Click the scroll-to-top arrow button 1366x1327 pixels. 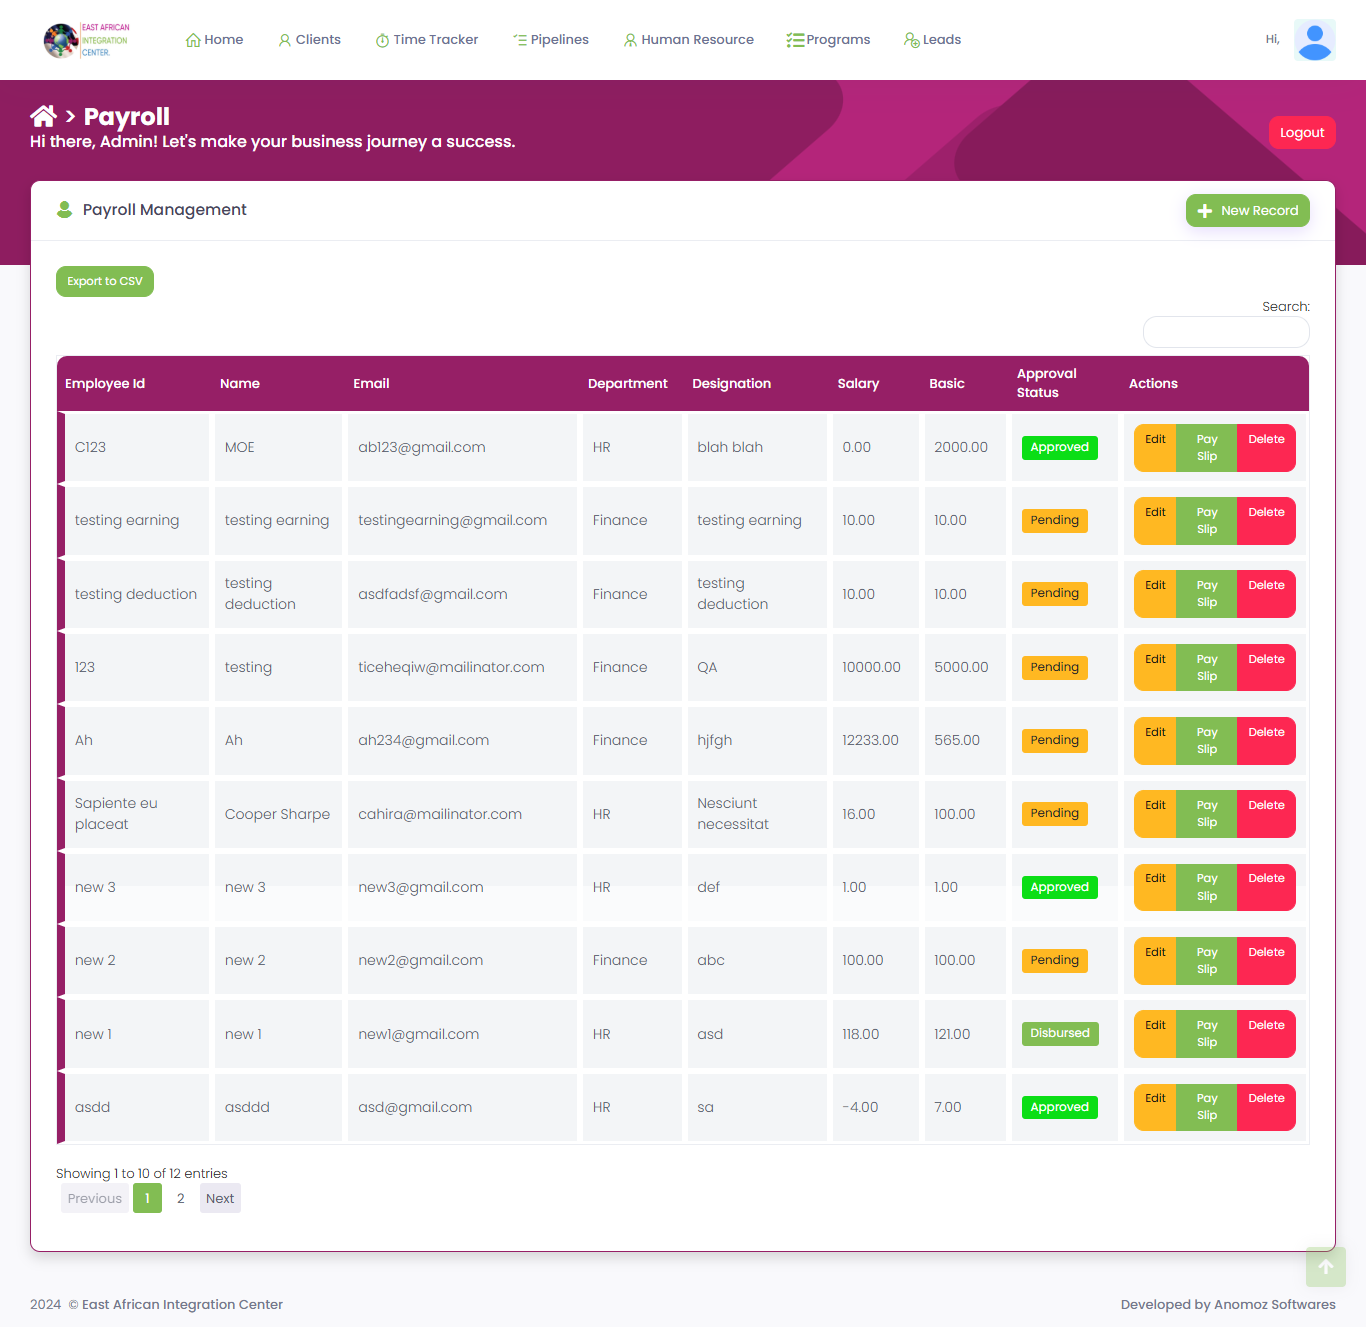tap(1325, 1267)
